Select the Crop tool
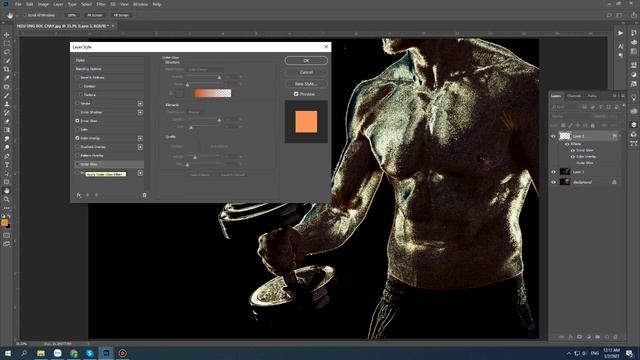The height and width of the screenshot is (360, 640). point(7,69)
